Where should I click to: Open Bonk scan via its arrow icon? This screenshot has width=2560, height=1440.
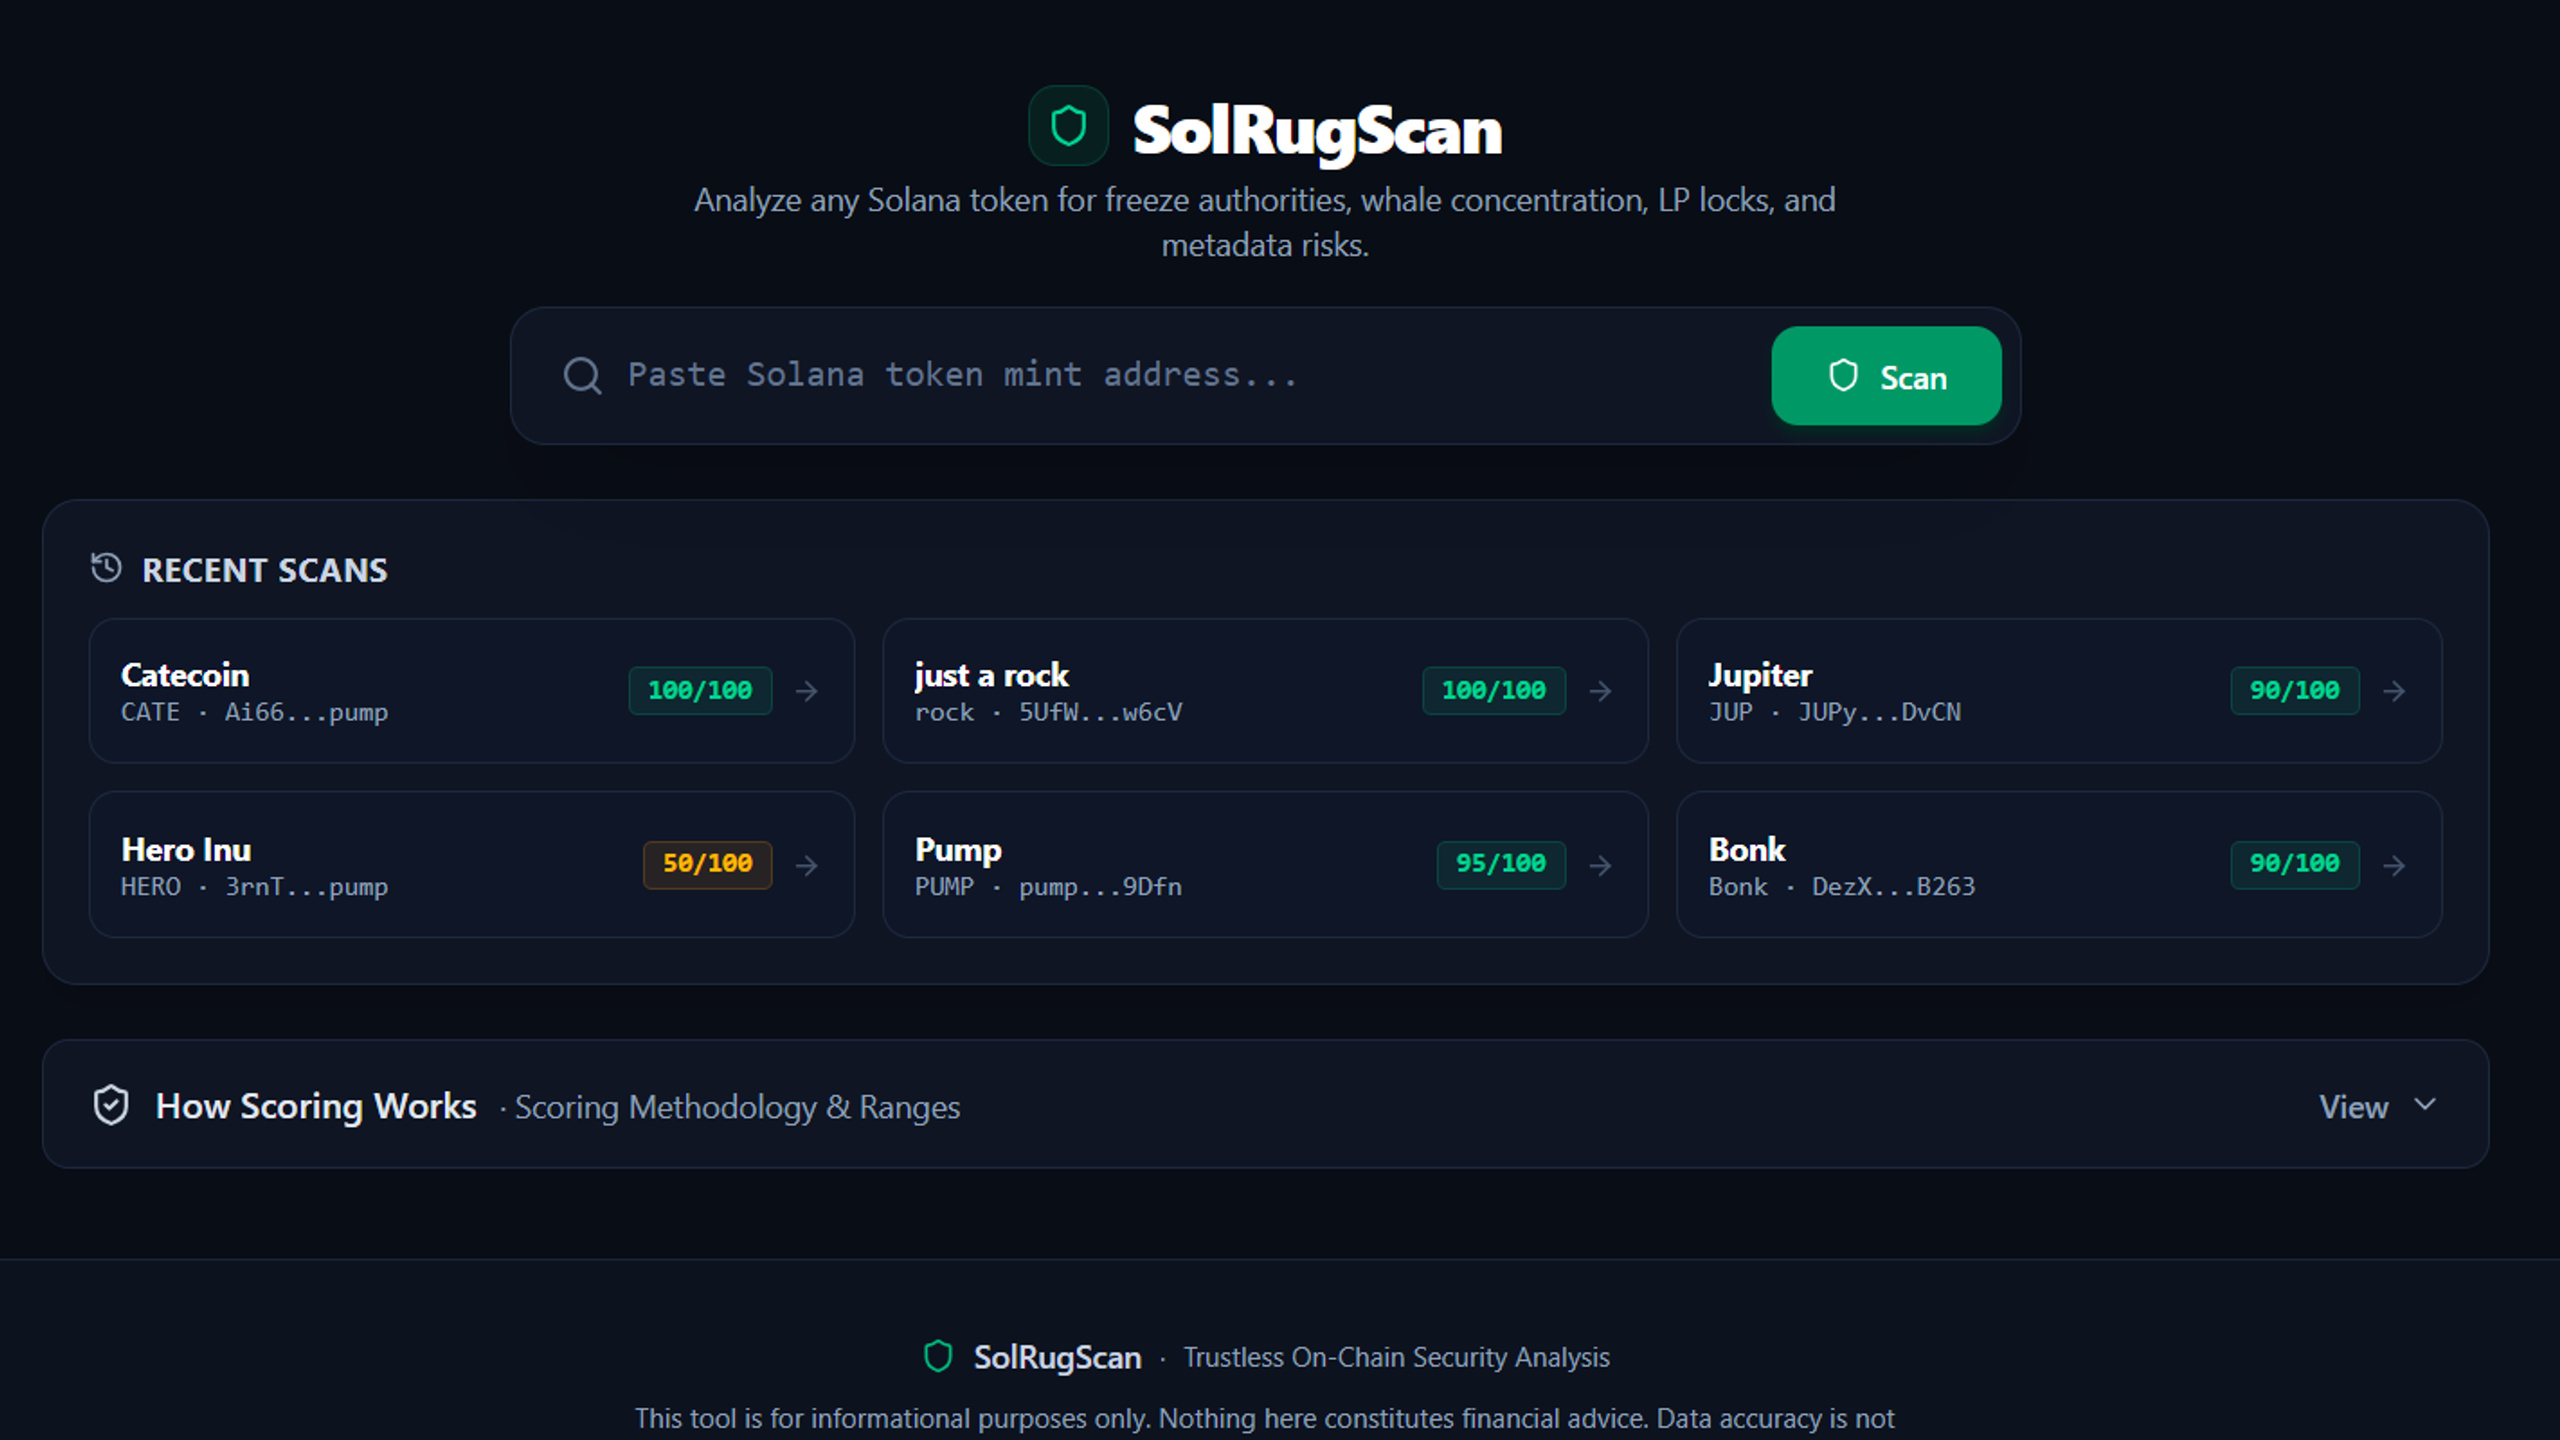[x=2395, y=865]
